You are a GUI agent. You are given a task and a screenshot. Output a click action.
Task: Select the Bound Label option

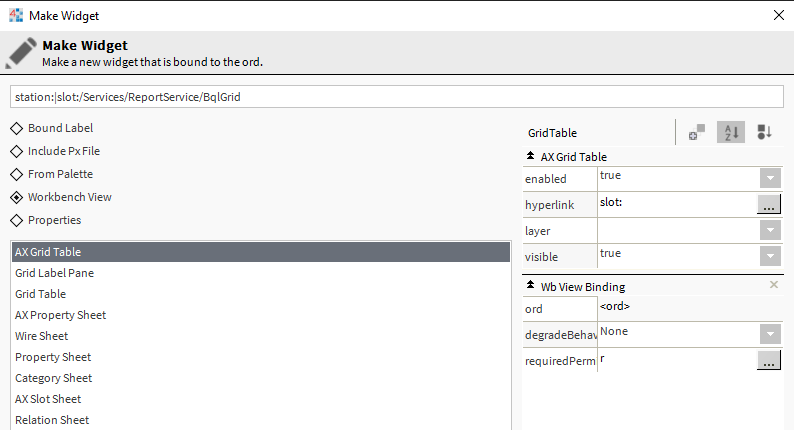(x=16, y=128)
